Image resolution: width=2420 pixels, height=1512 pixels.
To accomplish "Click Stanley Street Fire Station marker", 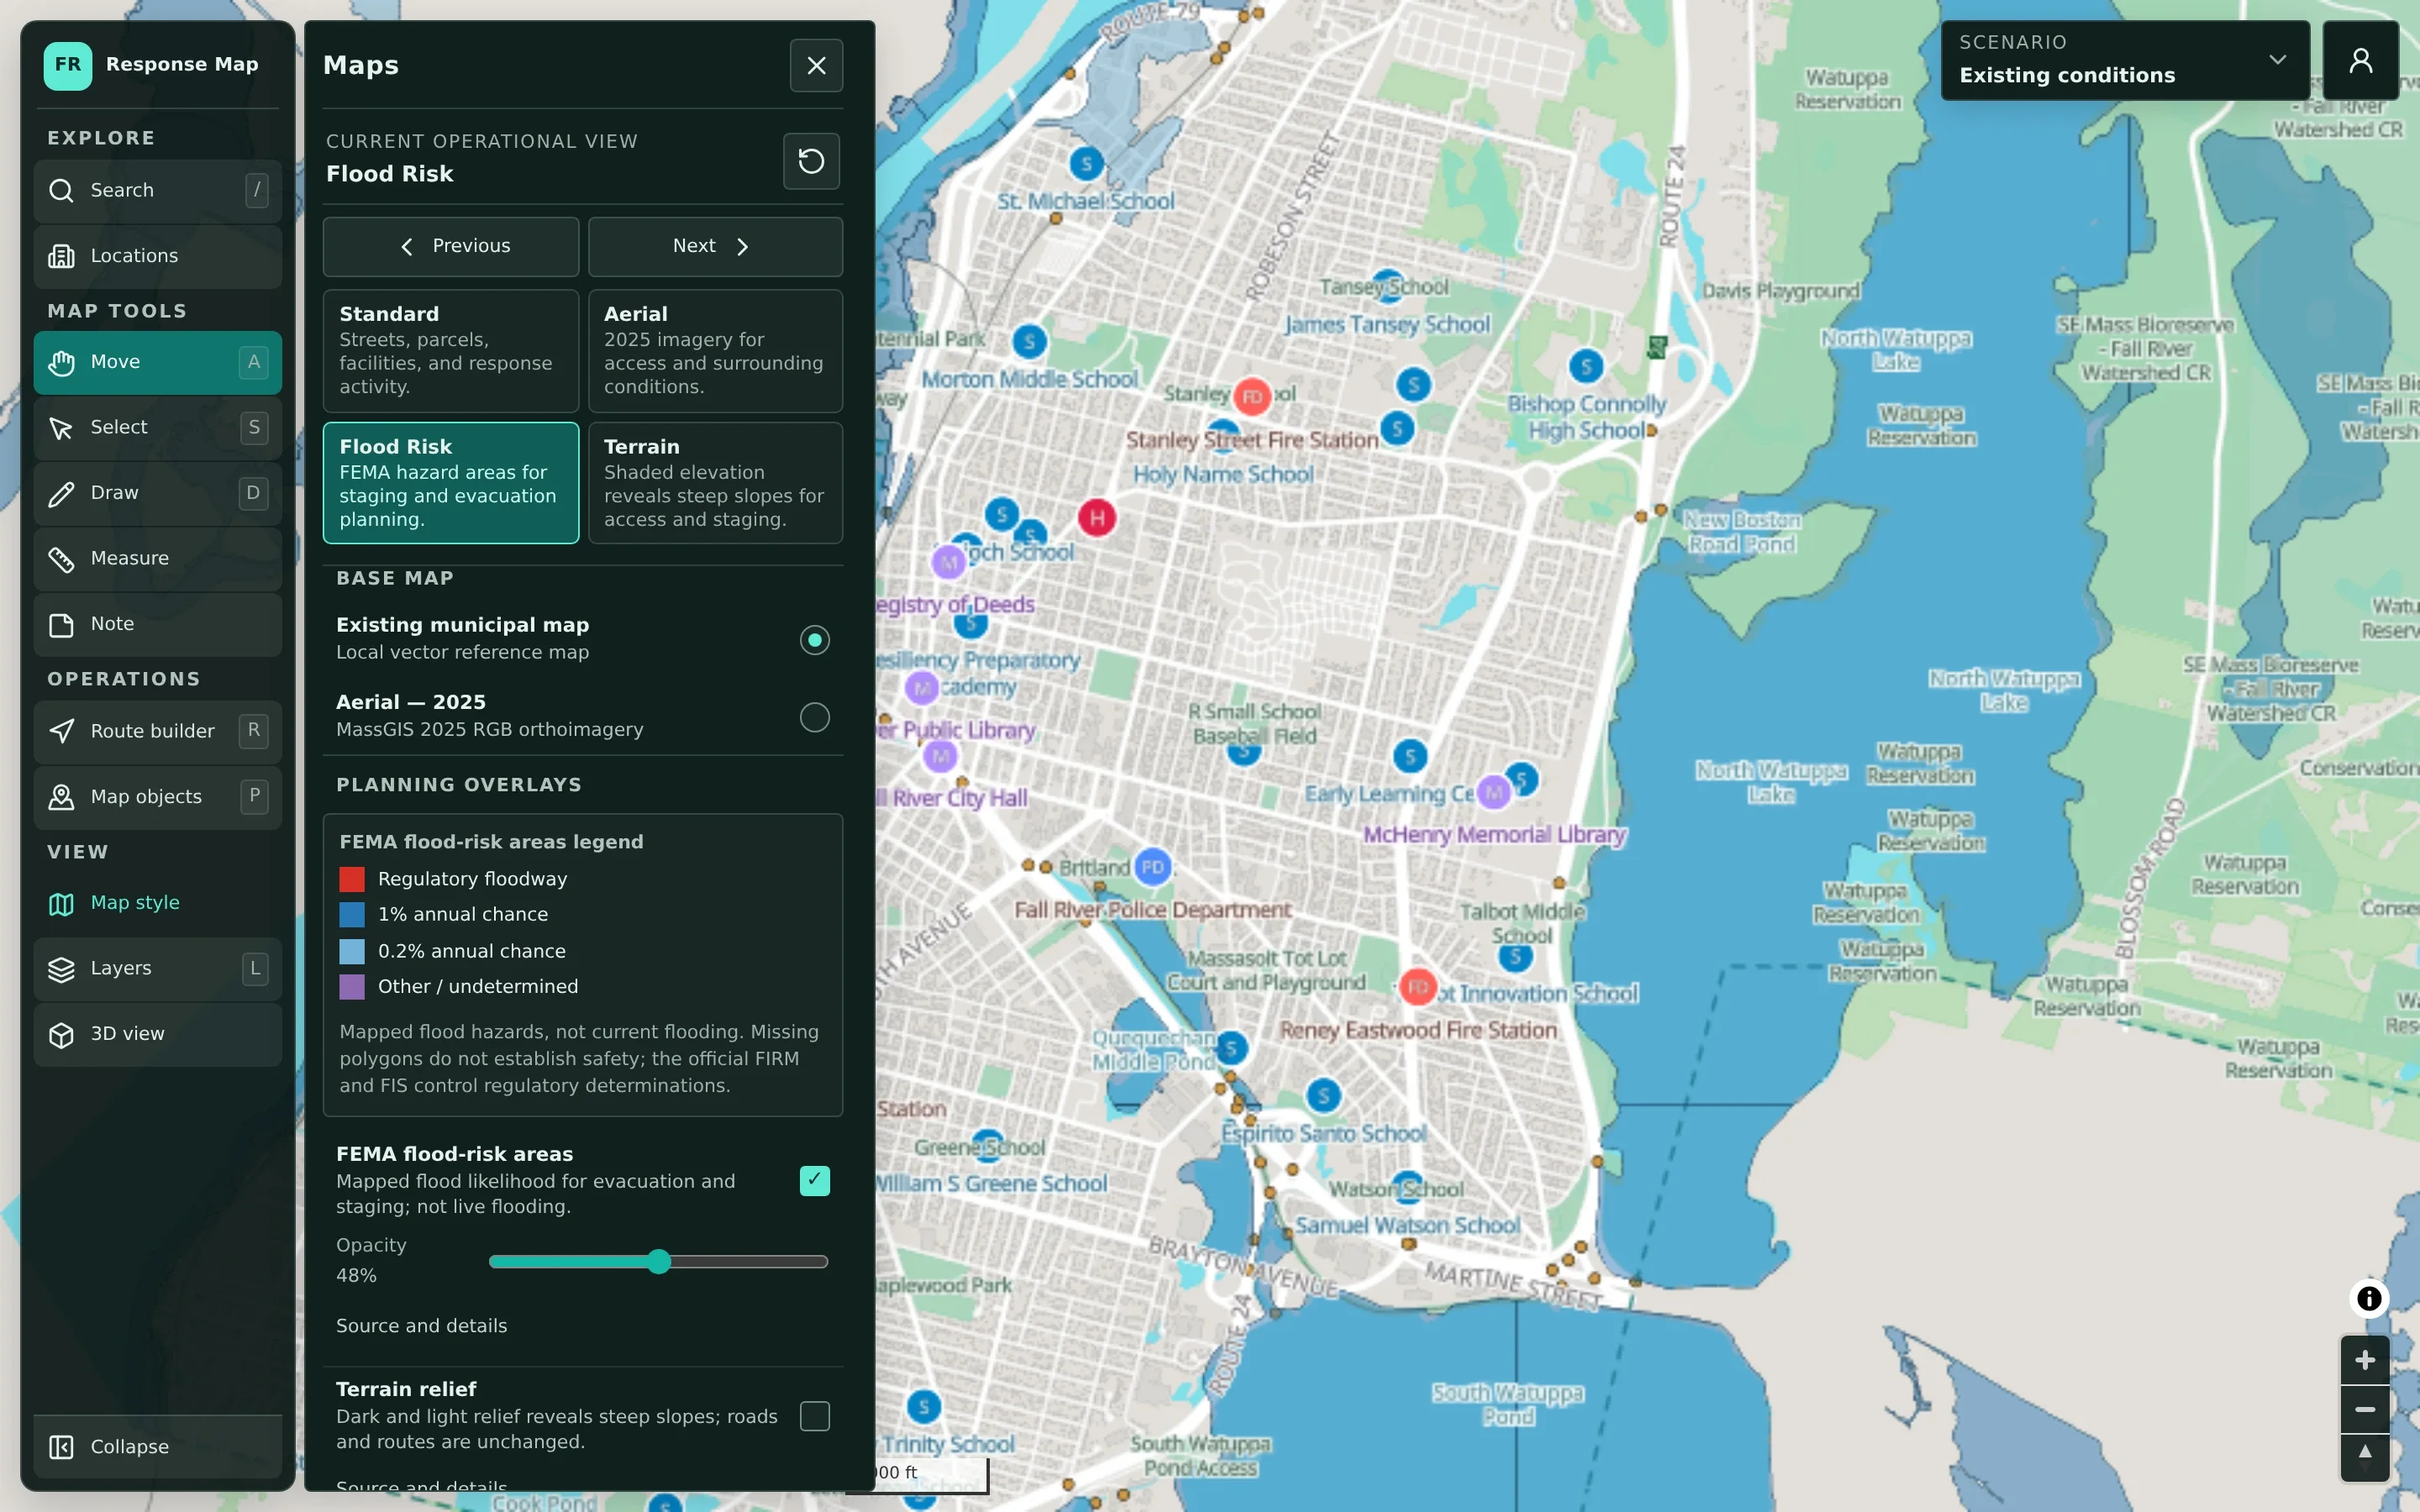I will 1252,397.
